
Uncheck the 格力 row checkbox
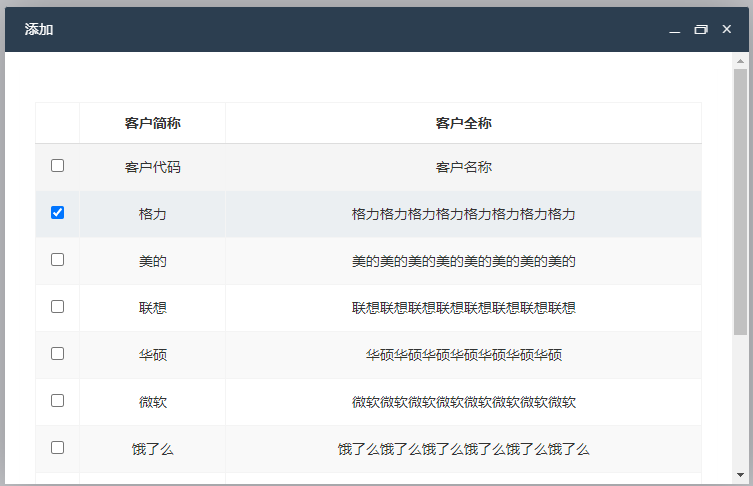pos(58,213)
